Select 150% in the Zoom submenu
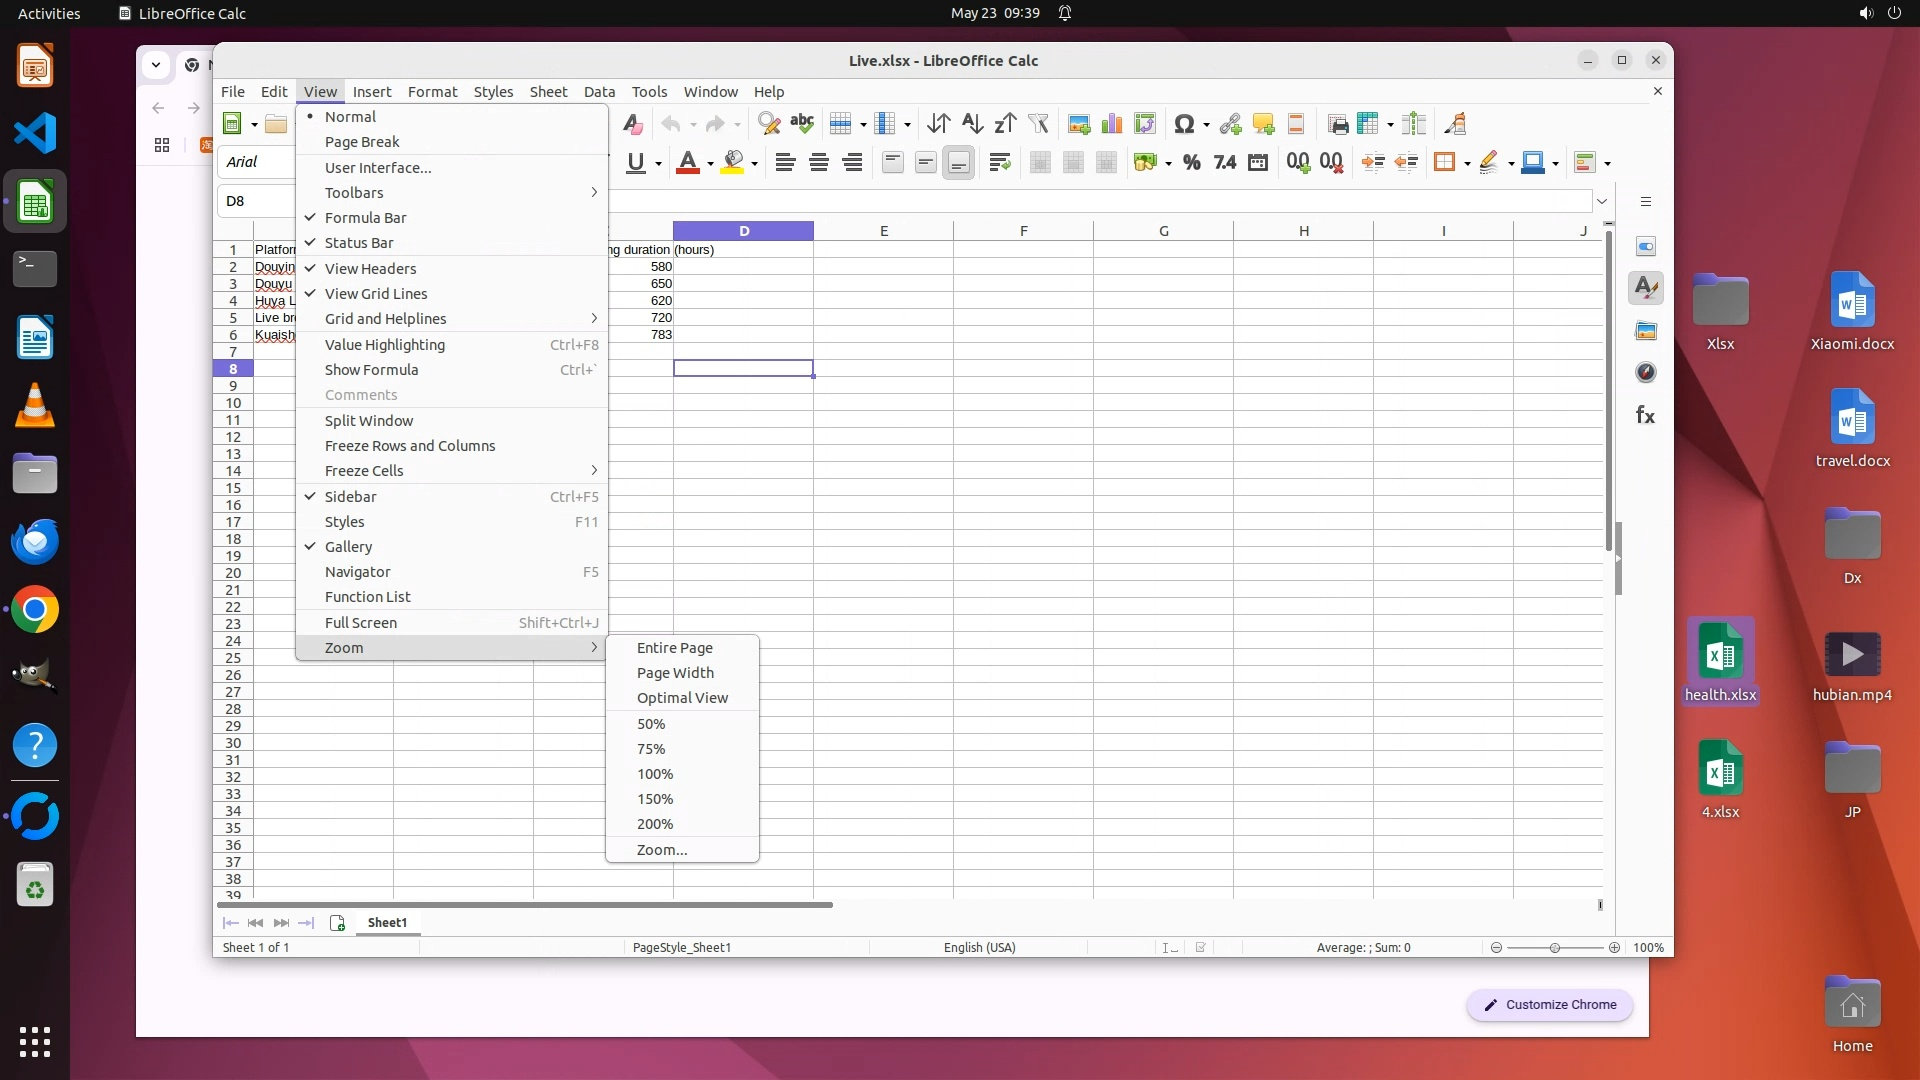 (x=655, y=799)
